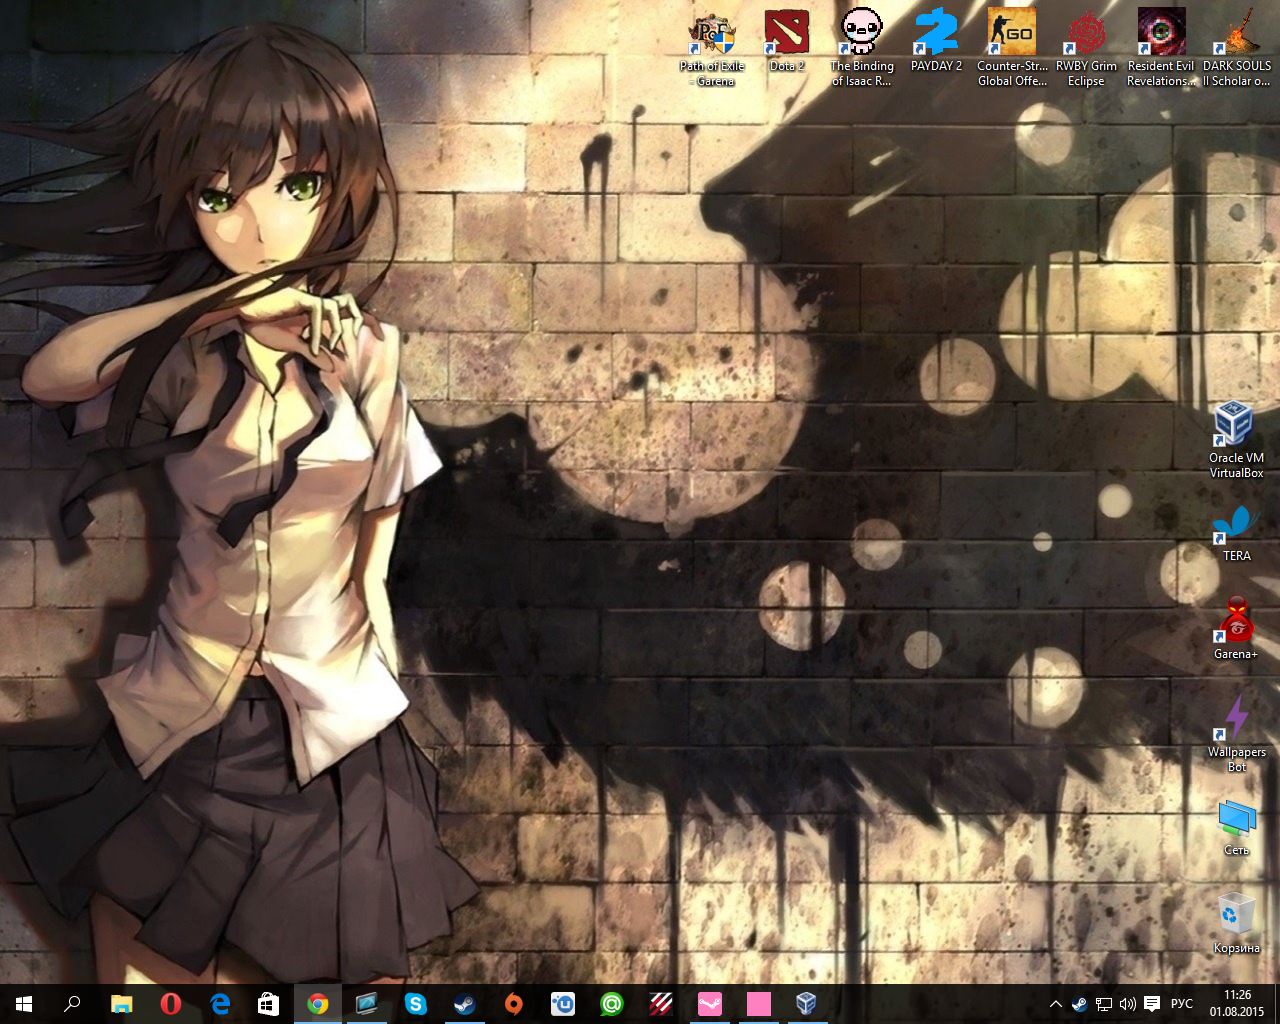The image size is (1280, 1024).
Task: Show hidden system tray icons
Action: click(1056, 1004)
